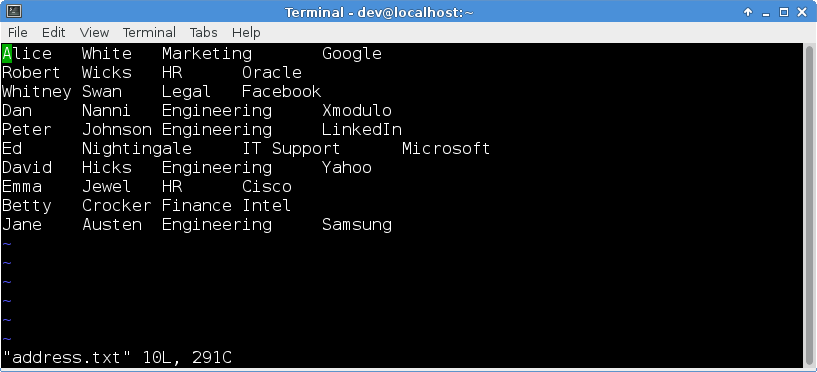
Task: Click the word Microsoft in Ed's row
Action: 446,148
